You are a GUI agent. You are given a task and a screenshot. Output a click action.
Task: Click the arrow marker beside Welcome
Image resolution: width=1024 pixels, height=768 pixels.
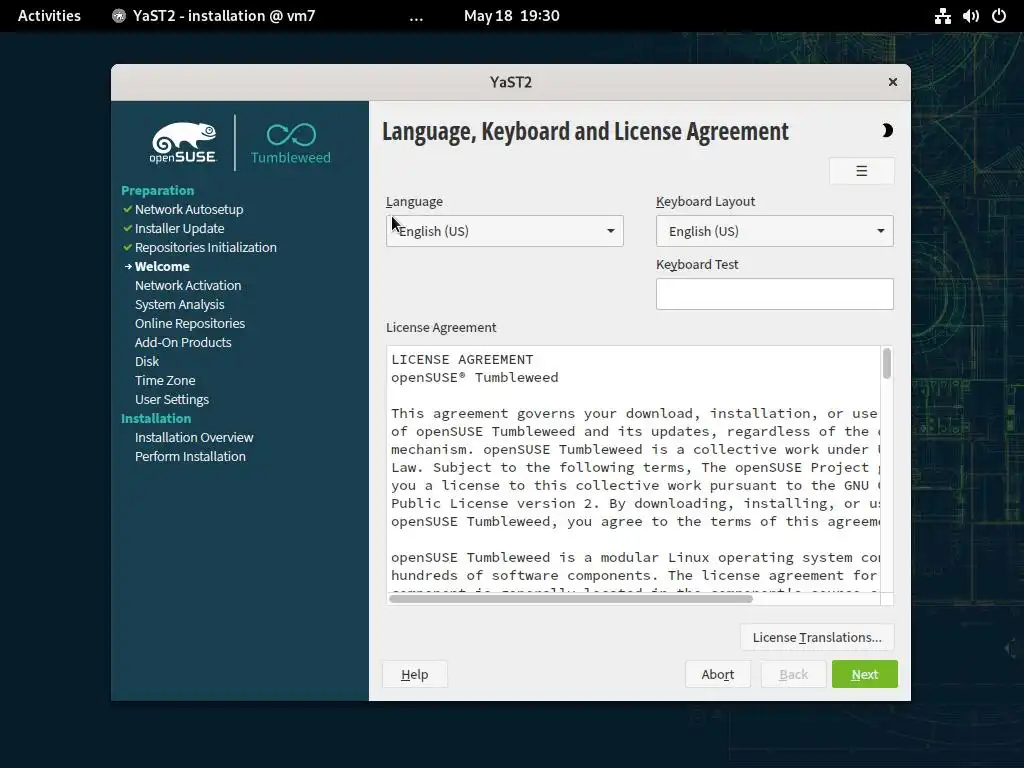point(128,266)
